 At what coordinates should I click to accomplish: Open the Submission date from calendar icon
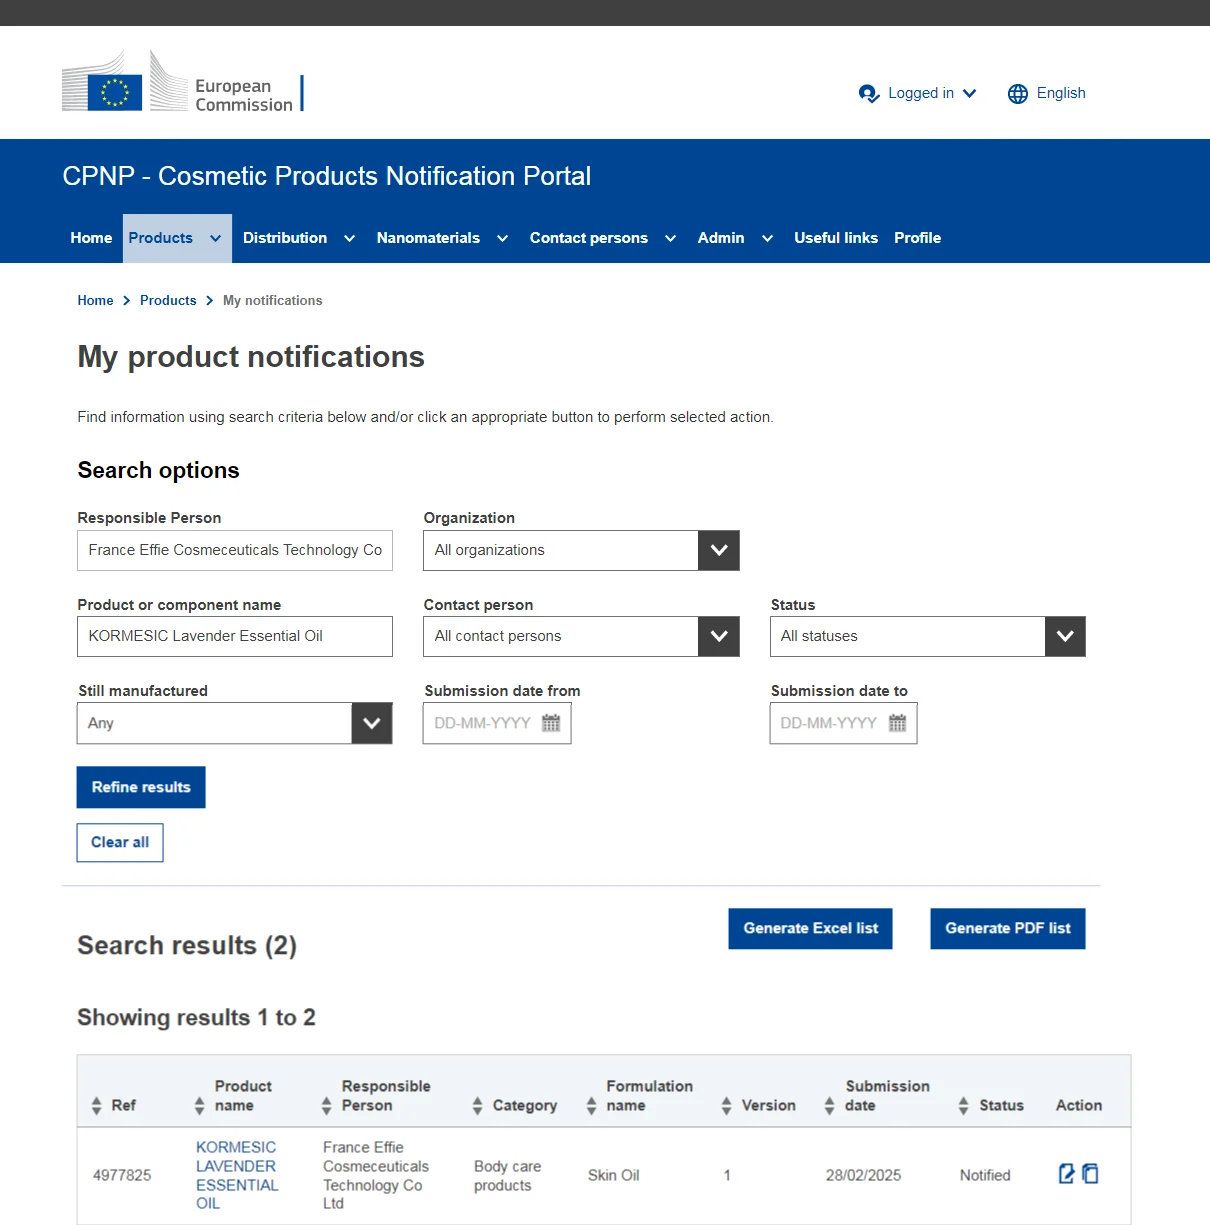click(551, 723)
